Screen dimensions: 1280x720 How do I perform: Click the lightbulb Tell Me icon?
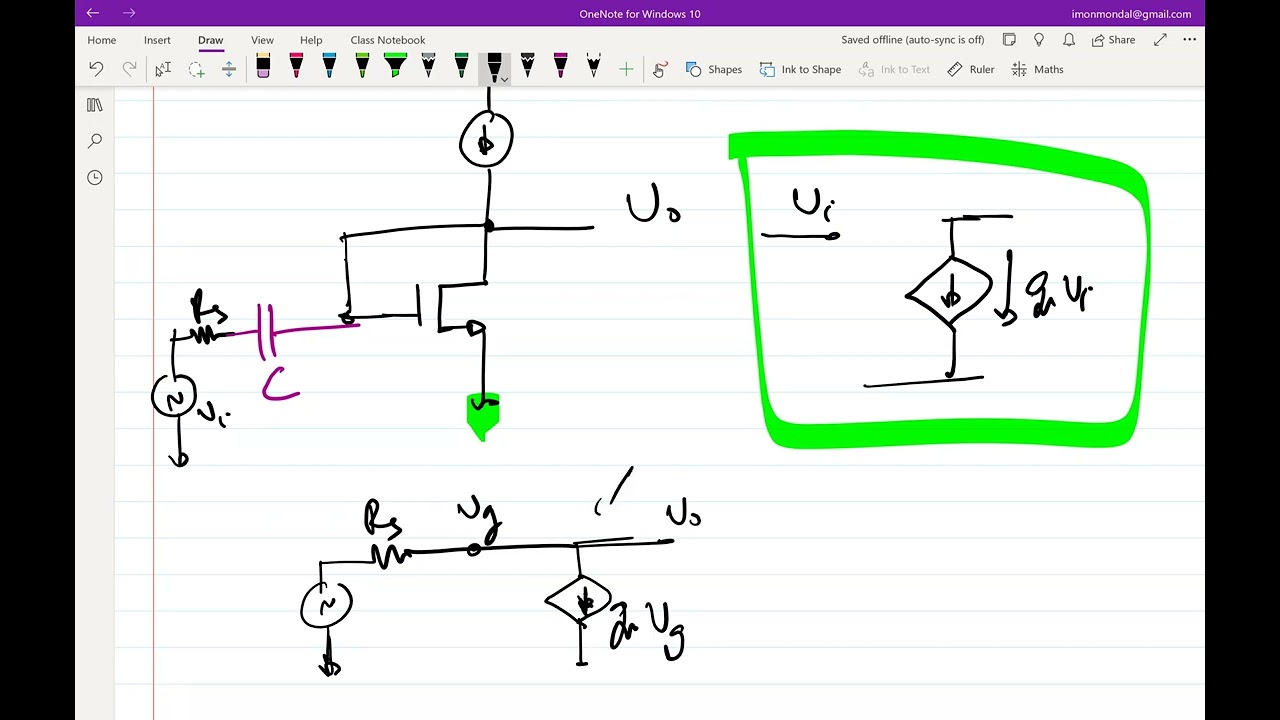point(1039,40)
